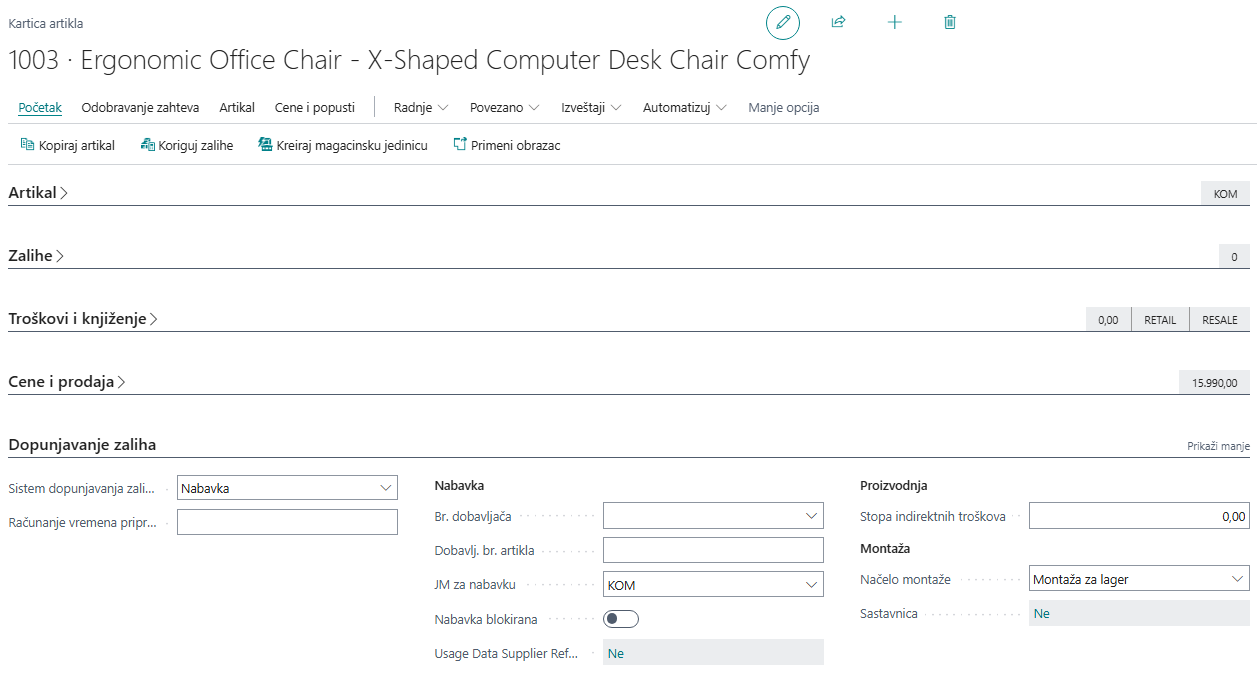Click the Dobavlj. br. artikla input field

[713, 550]
